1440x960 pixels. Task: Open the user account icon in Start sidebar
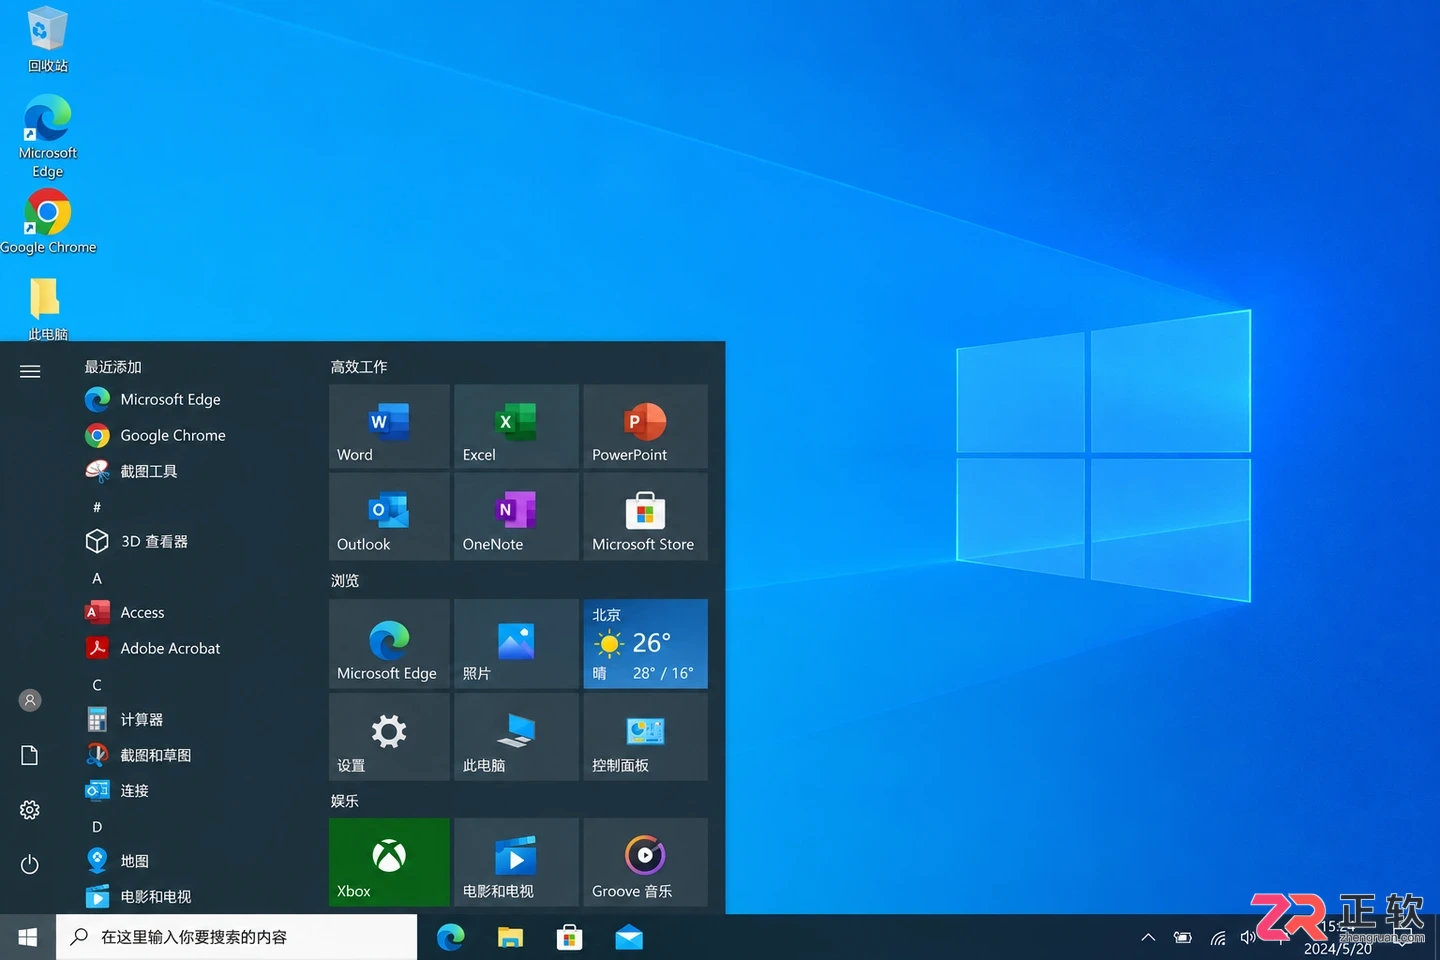(30, 700)
